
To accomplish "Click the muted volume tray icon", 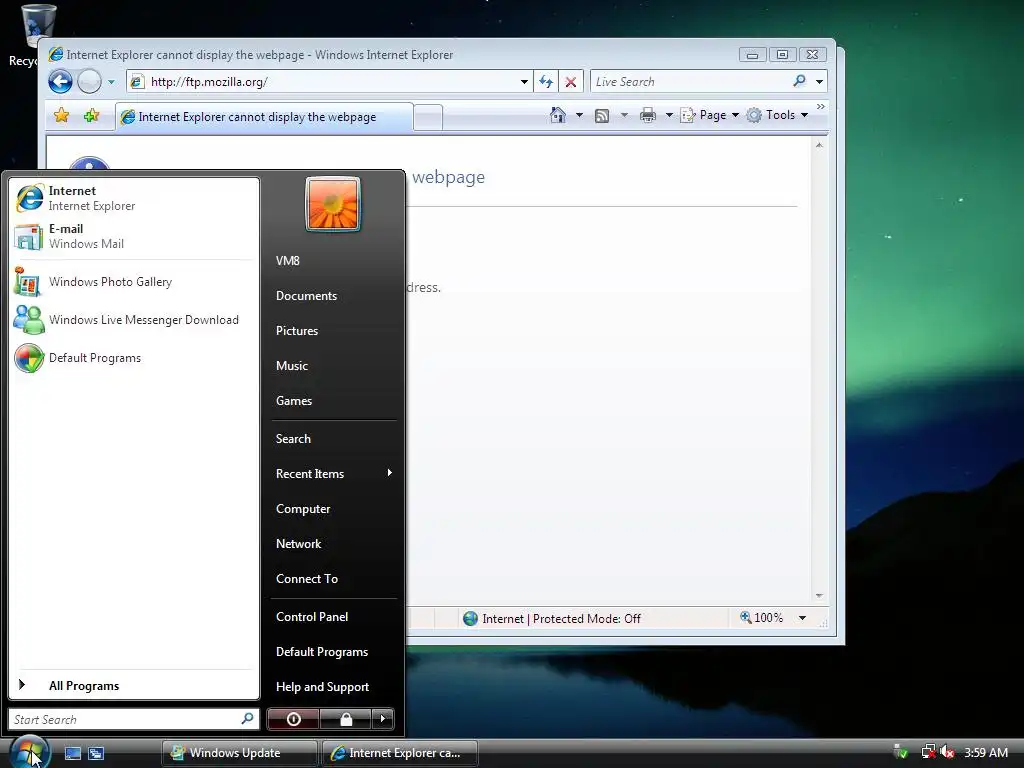I will (x=947, y=752).
